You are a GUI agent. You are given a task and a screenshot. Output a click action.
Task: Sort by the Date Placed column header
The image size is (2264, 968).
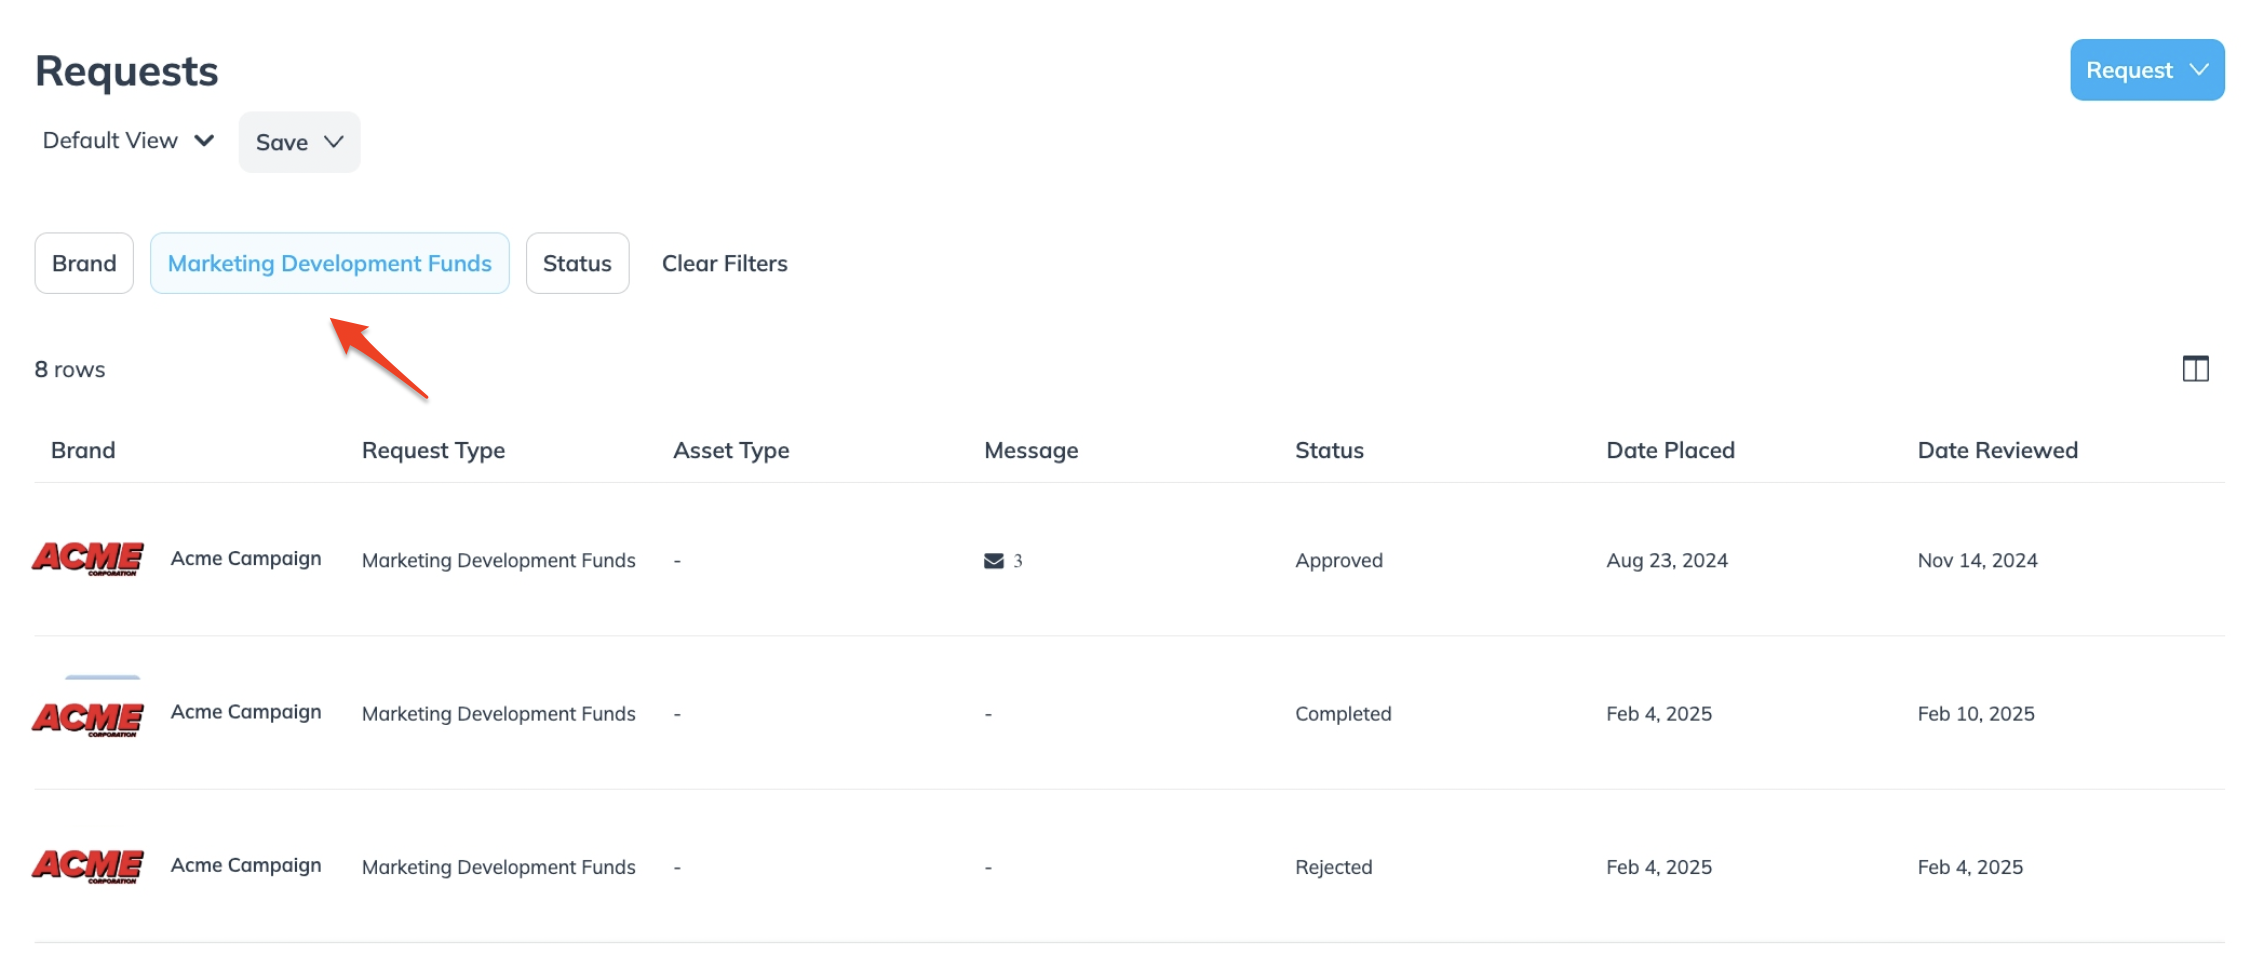1670,450
